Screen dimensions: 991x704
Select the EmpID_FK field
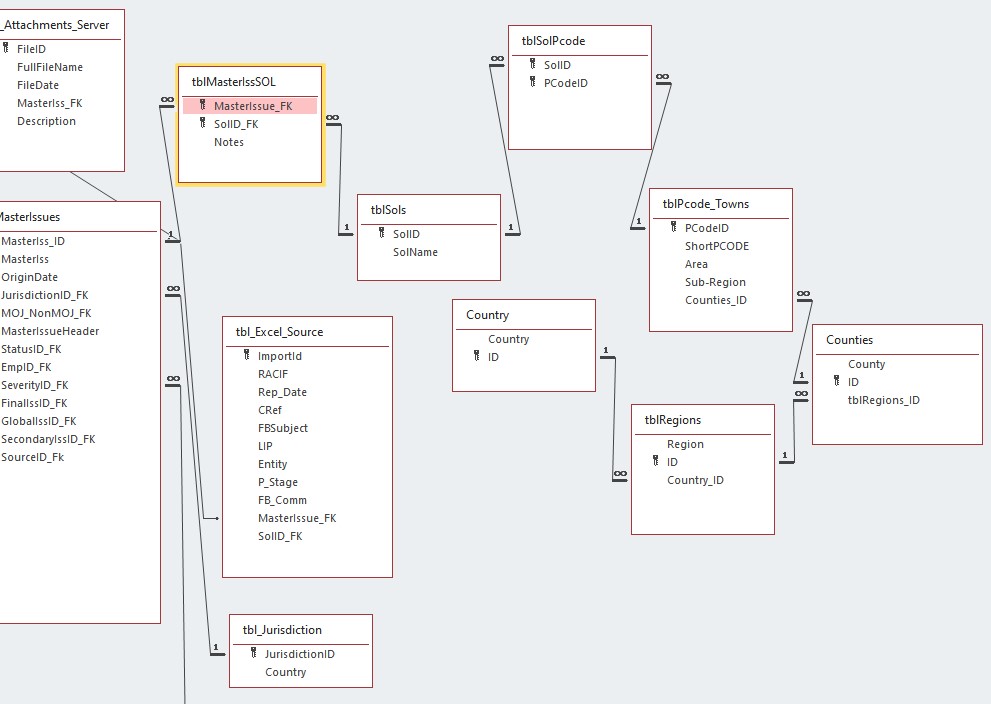pyautogui.click(x=26, y=367)
